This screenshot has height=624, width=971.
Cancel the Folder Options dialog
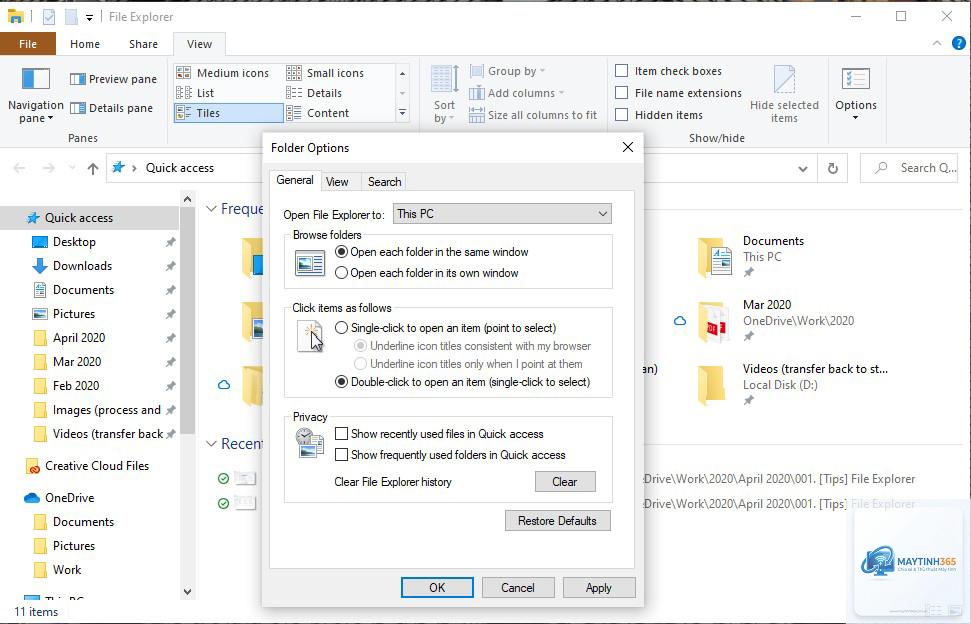518,587
